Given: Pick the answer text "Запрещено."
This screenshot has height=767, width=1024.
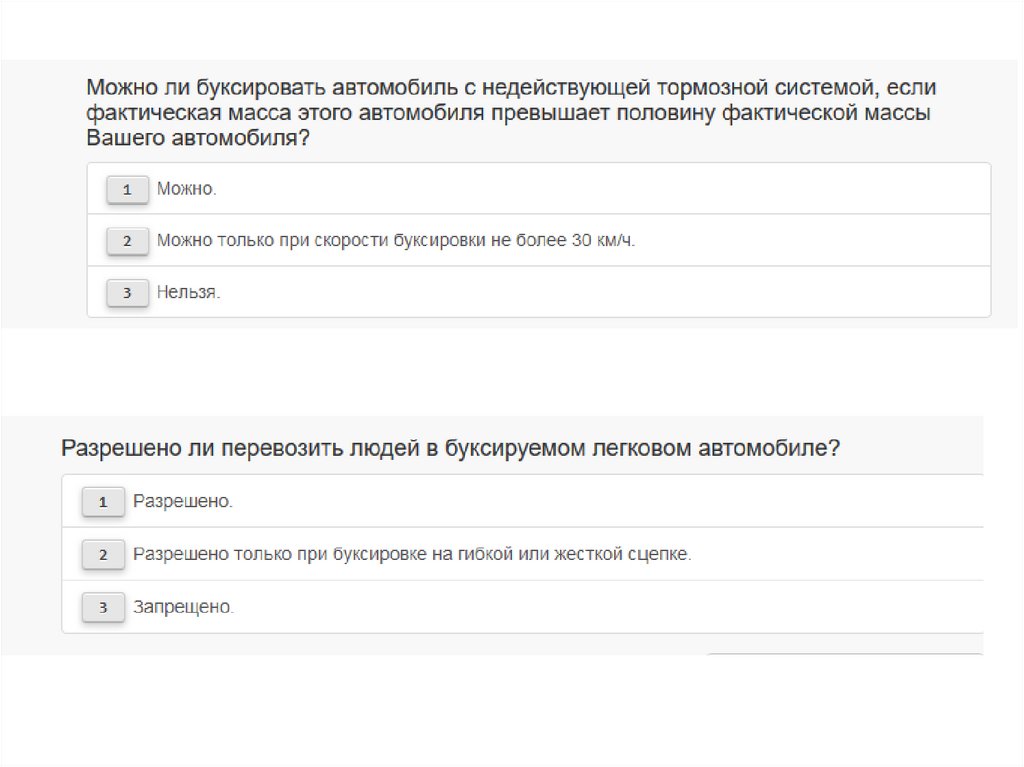Looking at the screenshot, I should coord(184,606).
